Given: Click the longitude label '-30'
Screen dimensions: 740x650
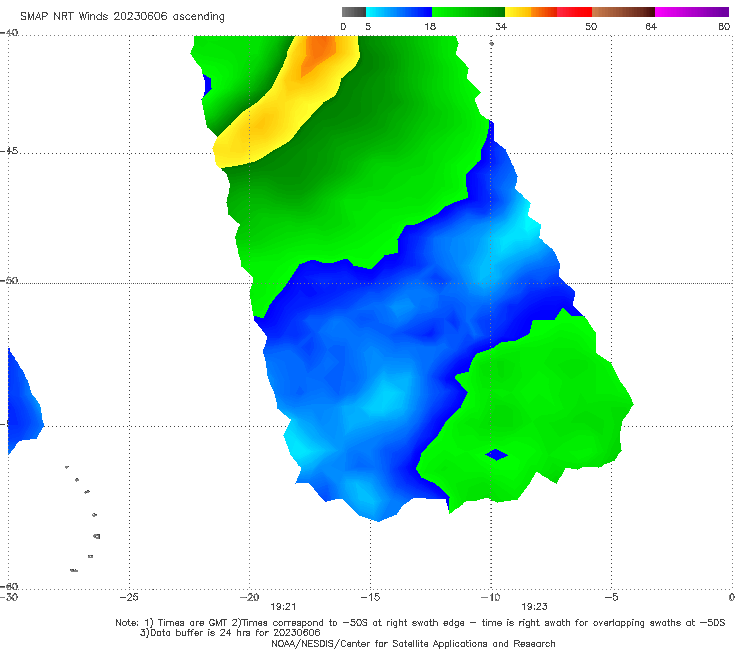Looking at the screenshot, I should click(9, 597).
